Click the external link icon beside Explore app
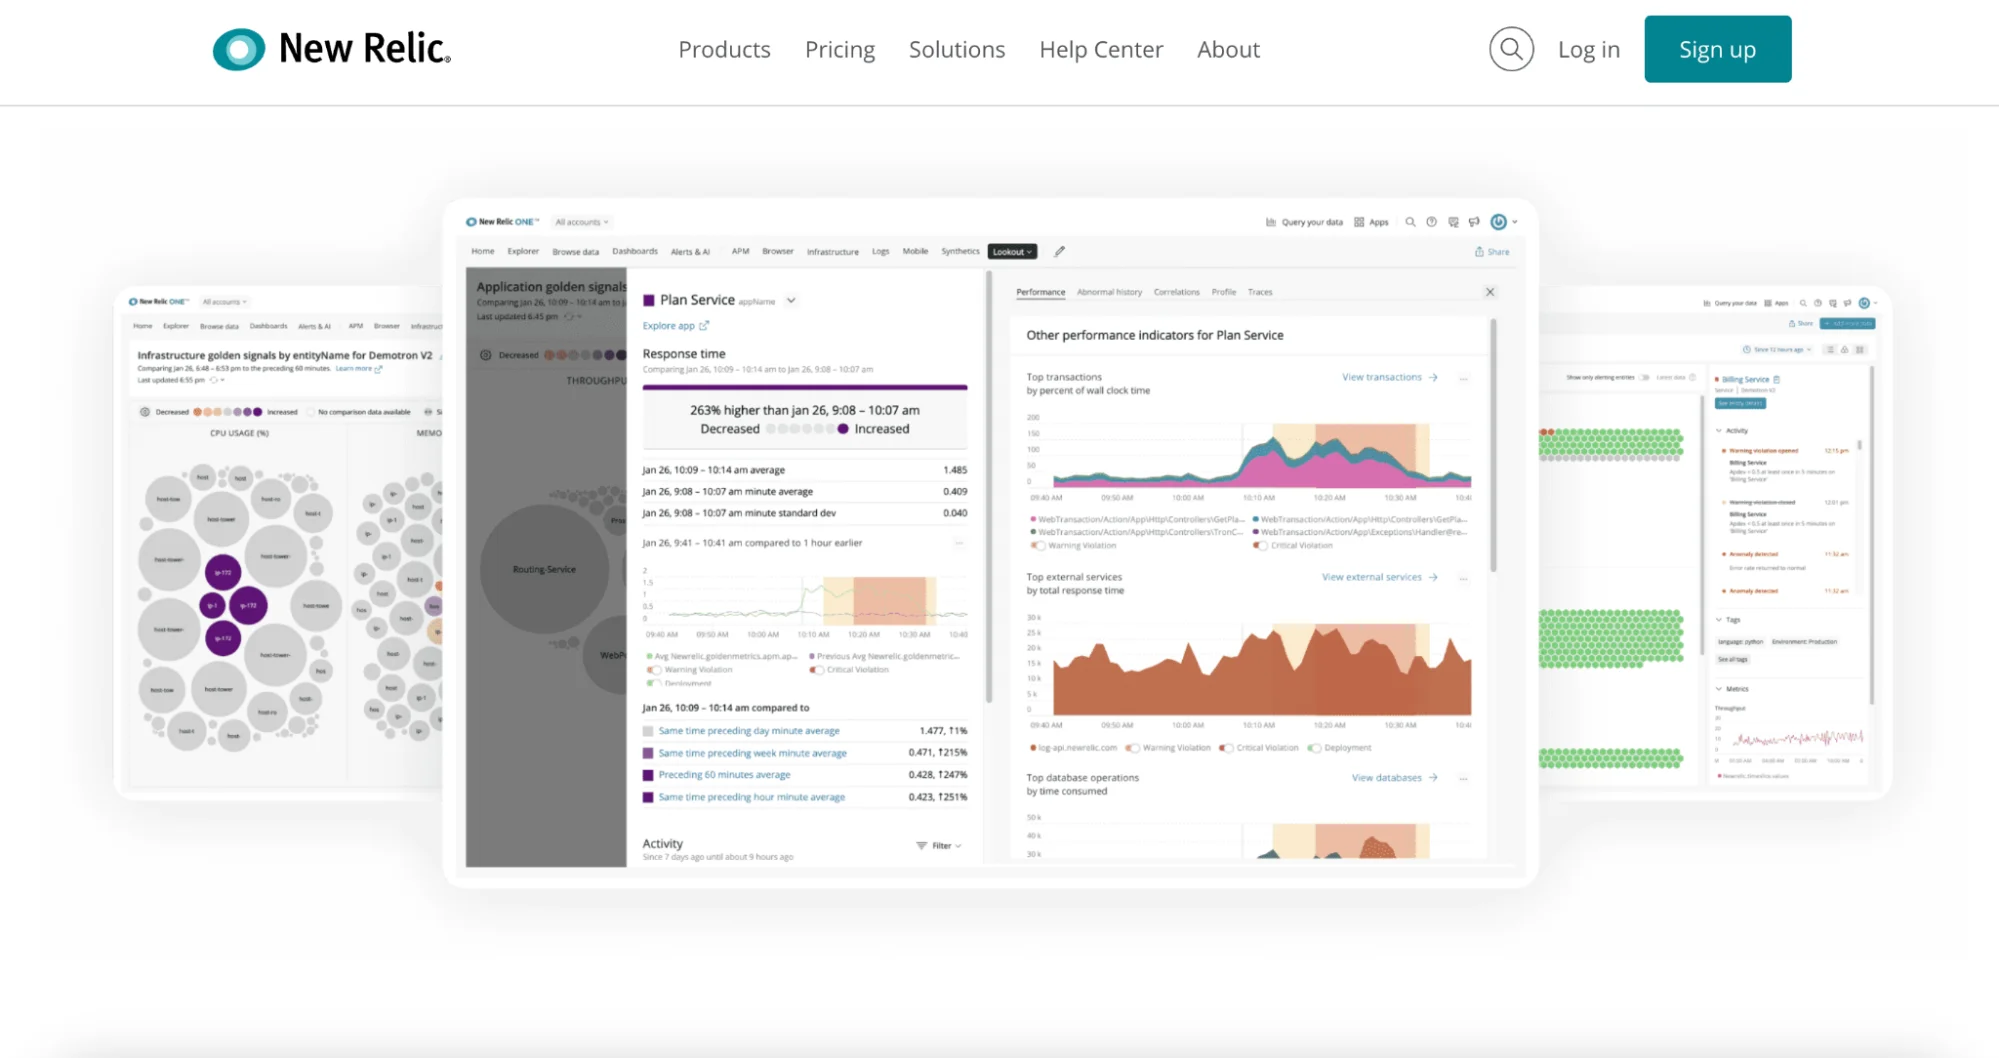This screenshot has height=1059, width=1999. (704, 326)
